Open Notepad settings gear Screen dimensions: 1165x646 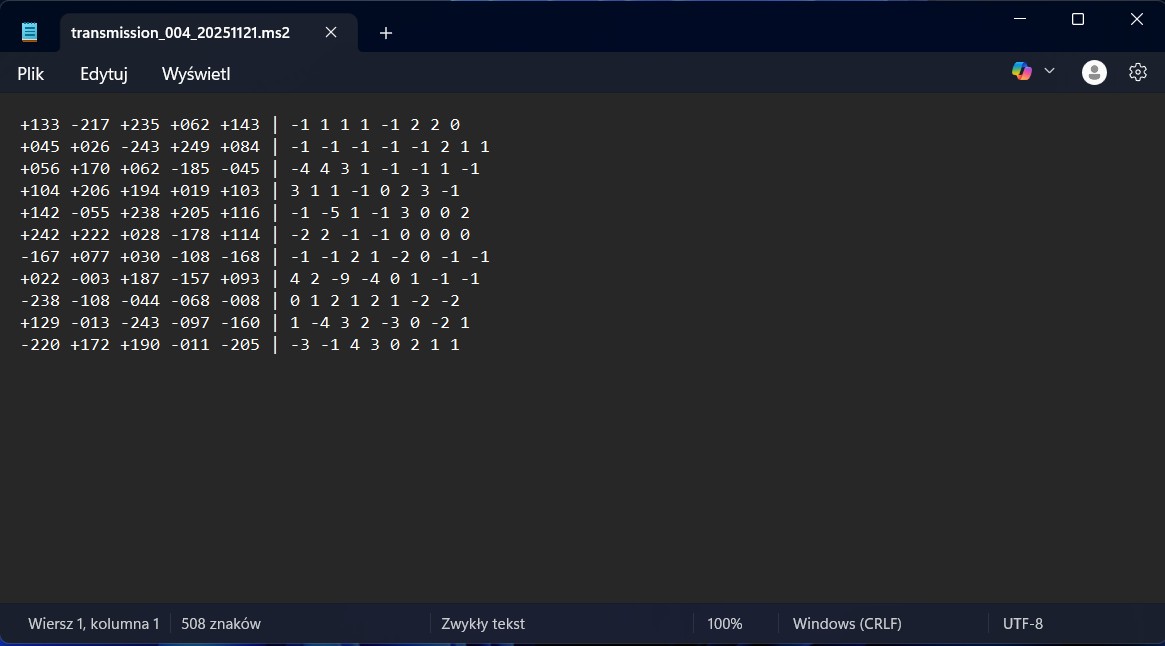tap(1137, 72)
